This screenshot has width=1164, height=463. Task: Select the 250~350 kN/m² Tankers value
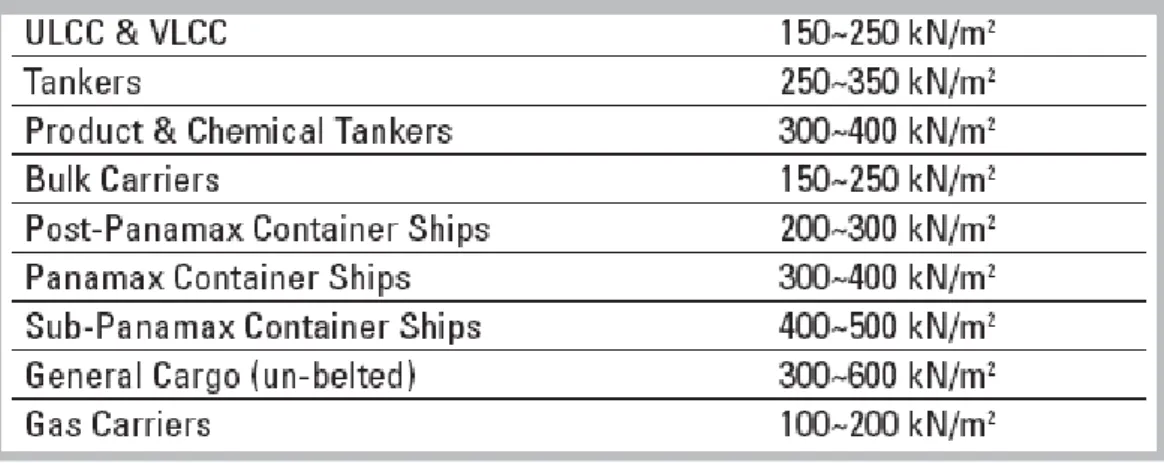click(x=887, y=82)
